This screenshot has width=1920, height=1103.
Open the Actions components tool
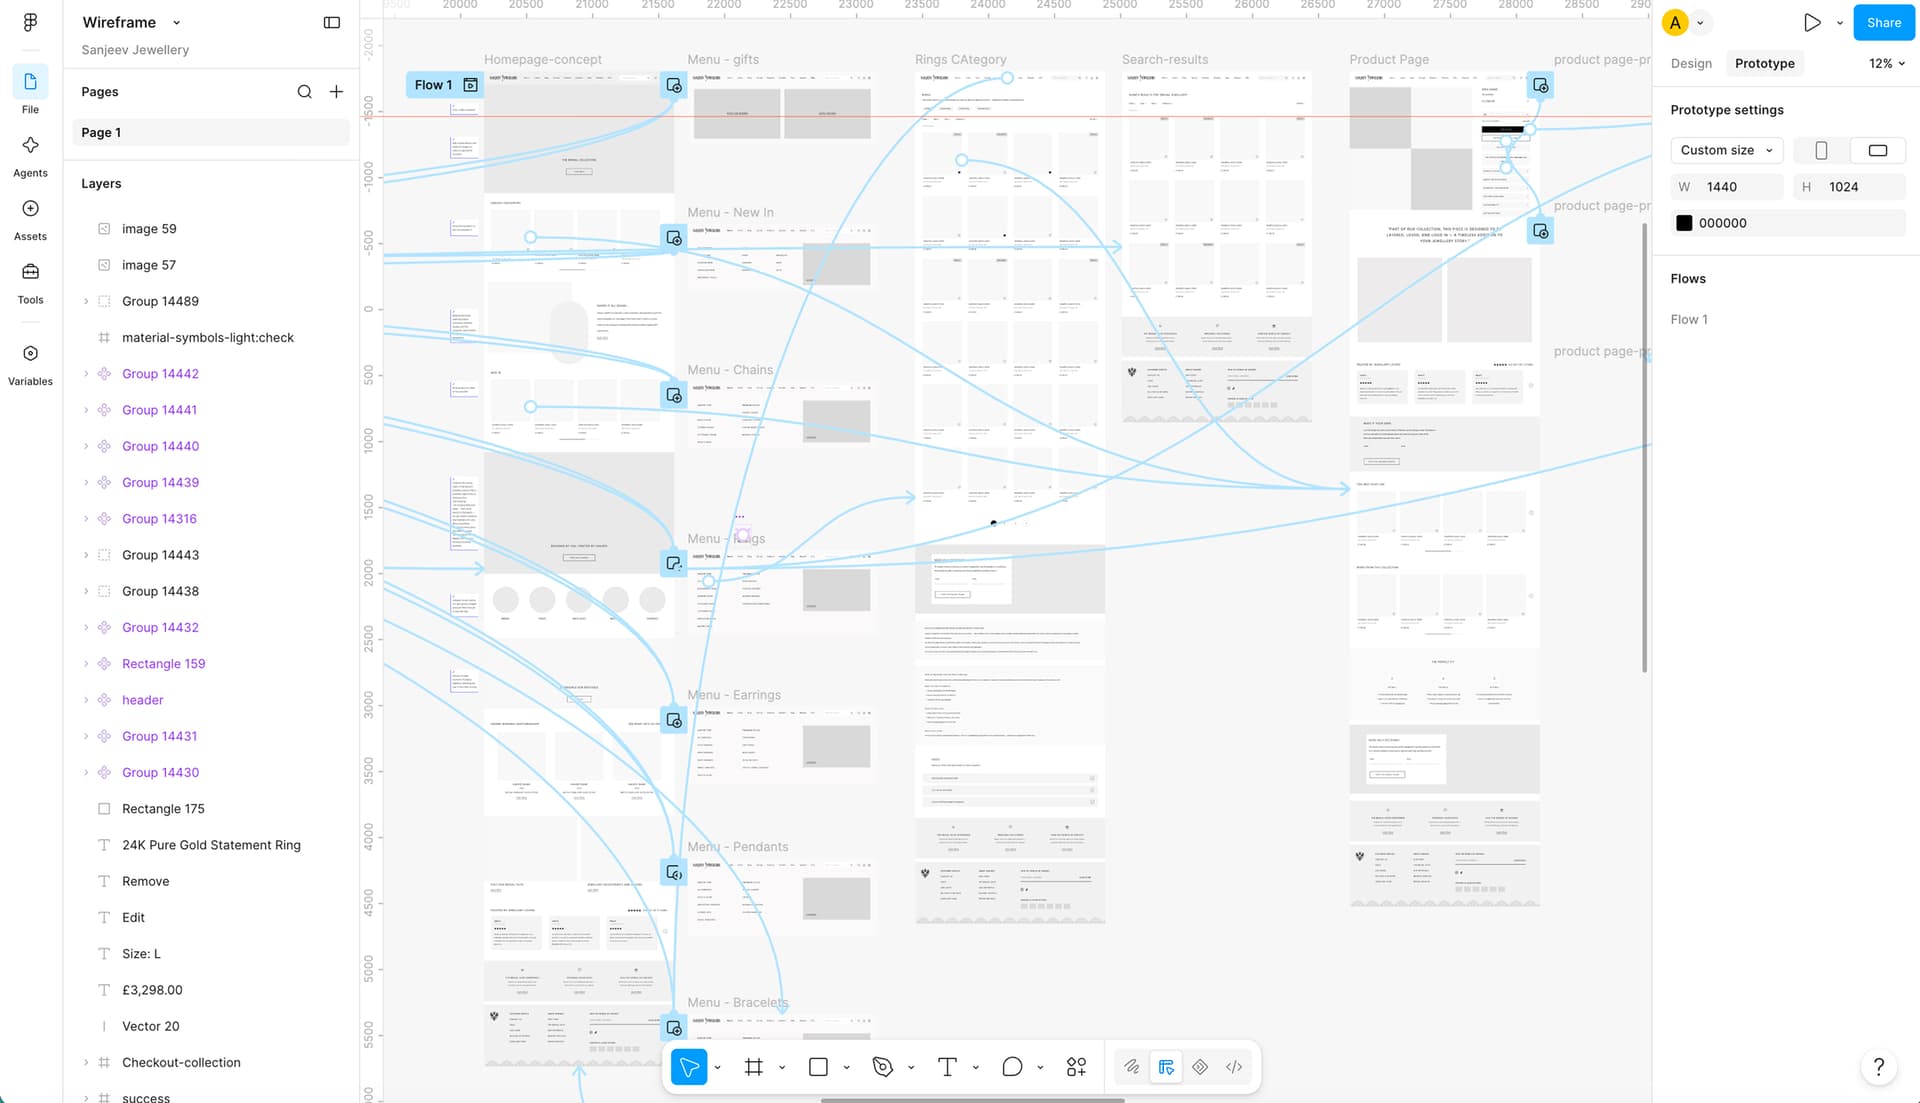pyautogui.click(x=1076, y=1067)
